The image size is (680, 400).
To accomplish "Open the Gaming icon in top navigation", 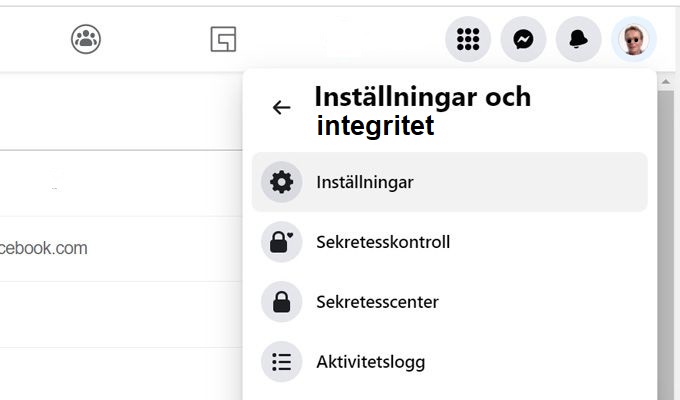I will (223, 39).
